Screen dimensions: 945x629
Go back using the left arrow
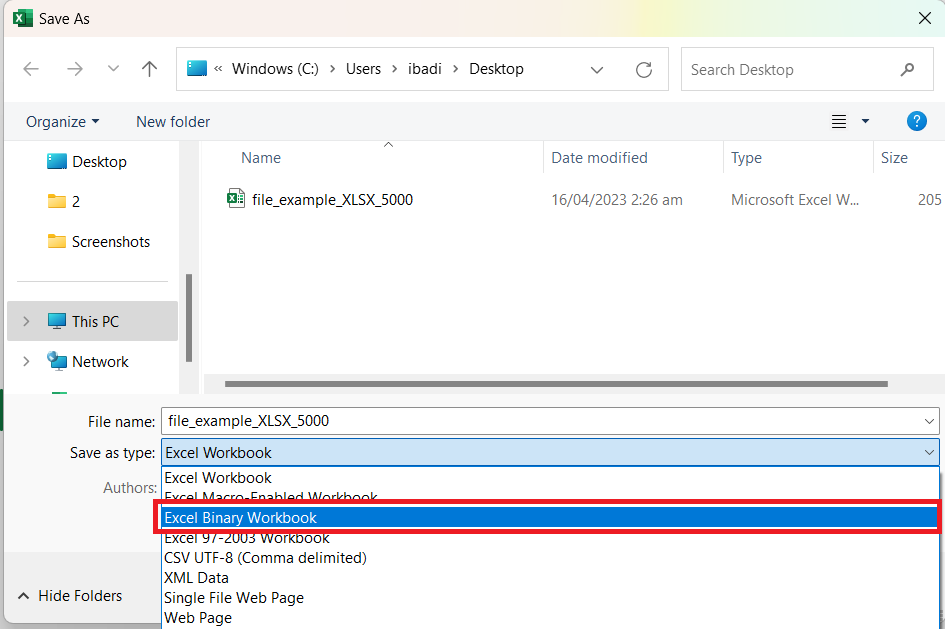[31, 69]
